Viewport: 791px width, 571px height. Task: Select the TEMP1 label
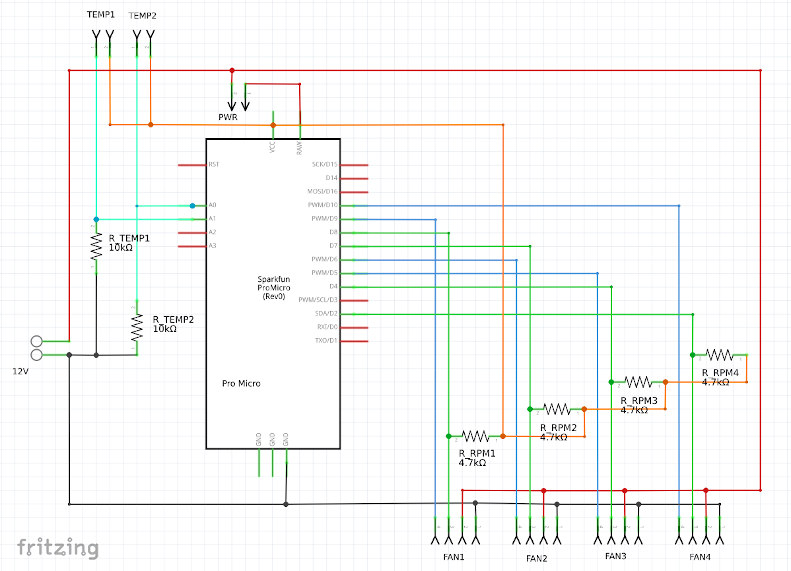[x=101, y=15]
